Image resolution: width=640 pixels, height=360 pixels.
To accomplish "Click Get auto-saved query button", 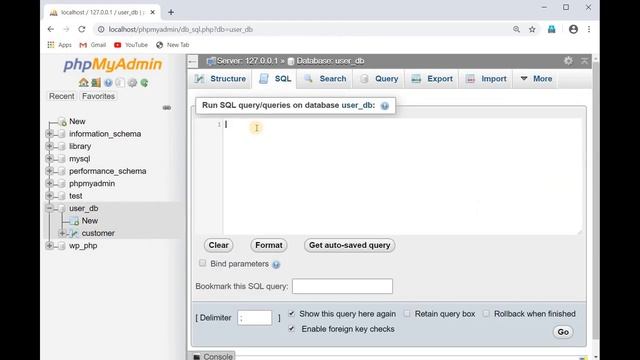I will point(349,245).
